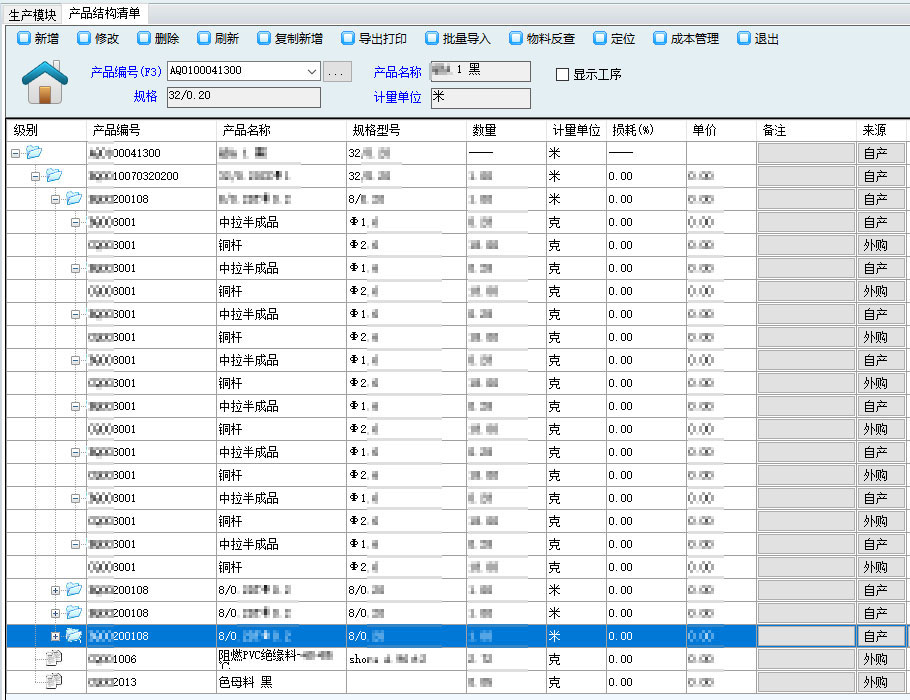Enable the 显示工序 checkbox
910x700 pixels.
coord(563,74)
